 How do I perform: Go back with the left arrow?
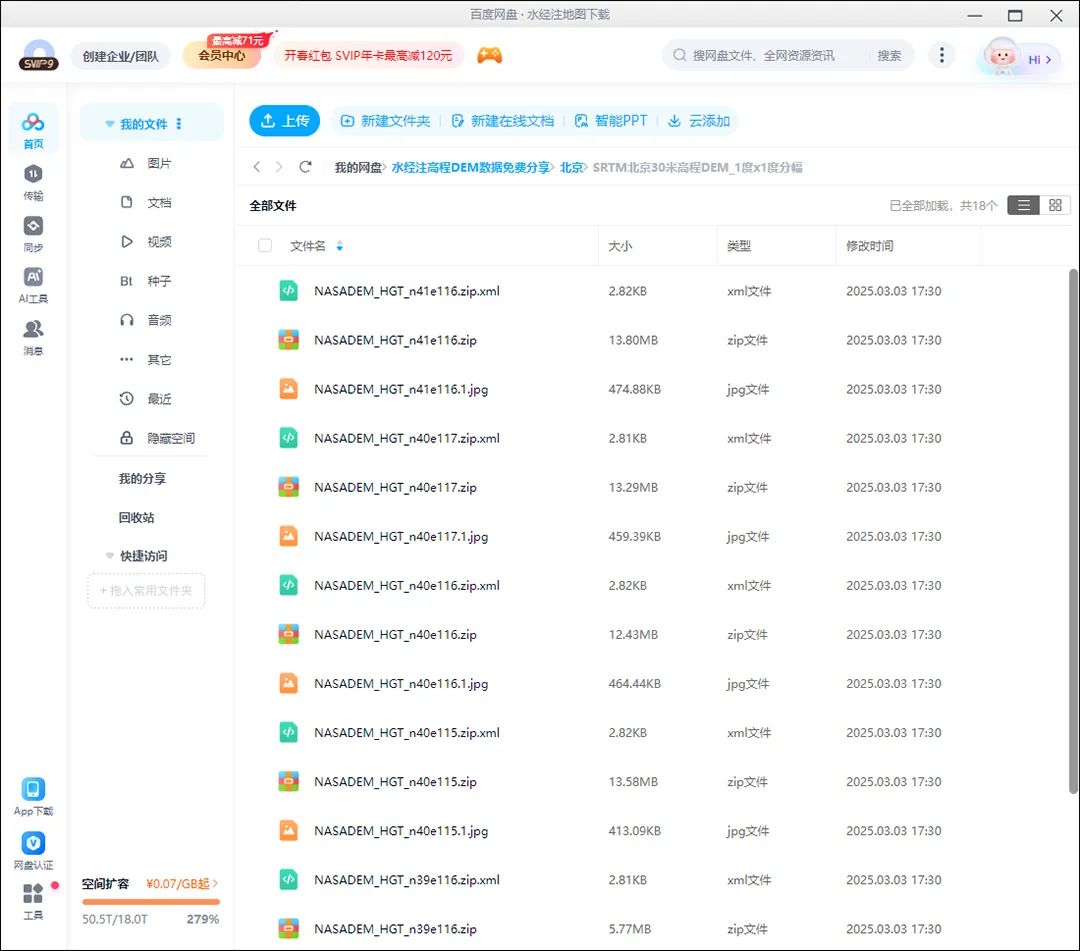click(x=257, y=167)
